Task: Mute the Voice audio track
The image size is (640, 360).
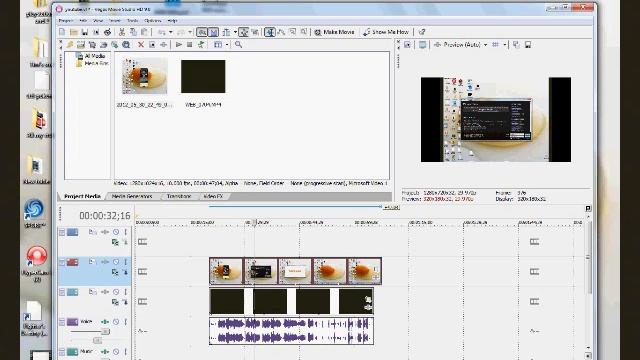Action: pos(116,322)
